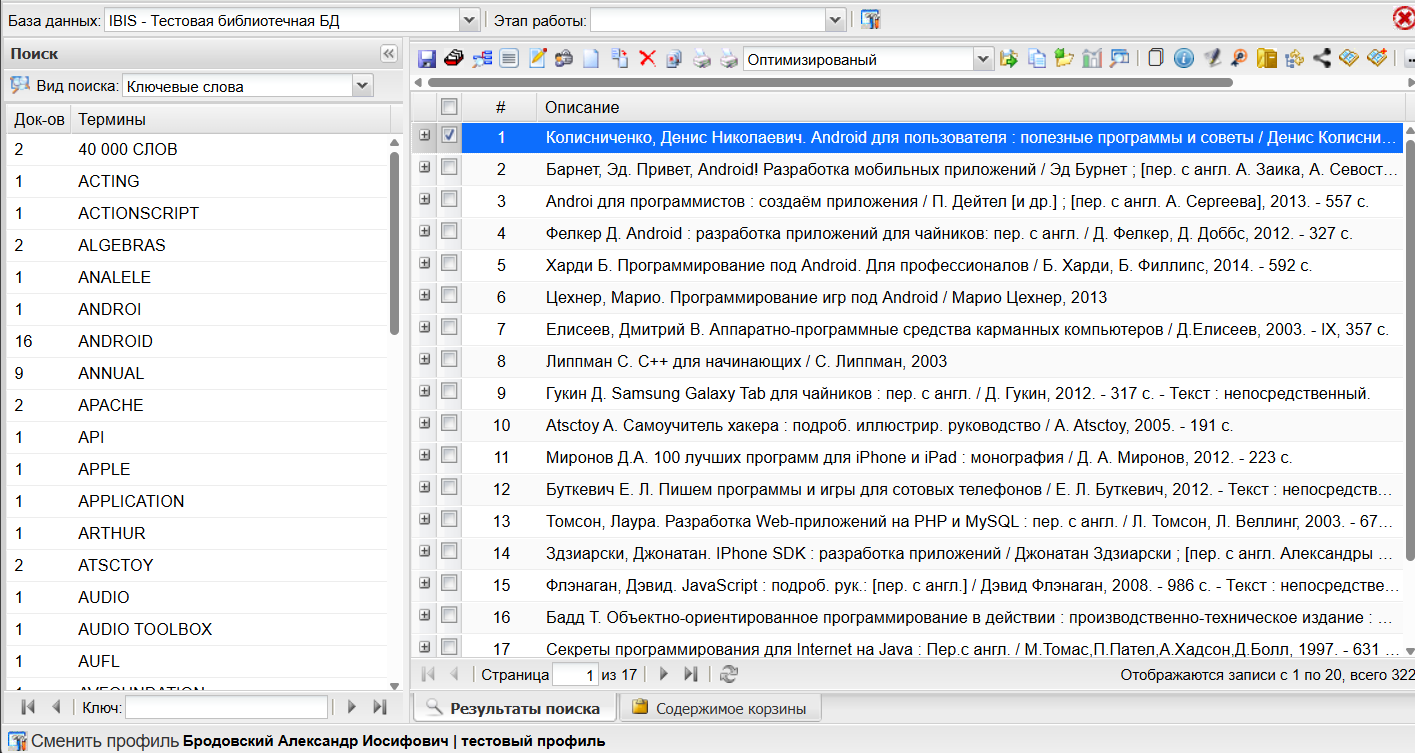Click the Ключ search input field
The height and width of the screenshot is (753, 1415).
point(226,708)
